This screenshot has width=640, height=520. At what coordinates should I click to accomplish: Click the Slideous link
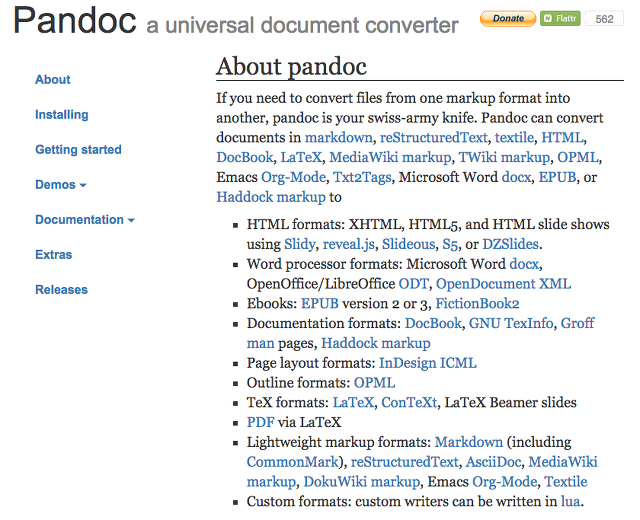pyautogui.click(x=408, y=244)
